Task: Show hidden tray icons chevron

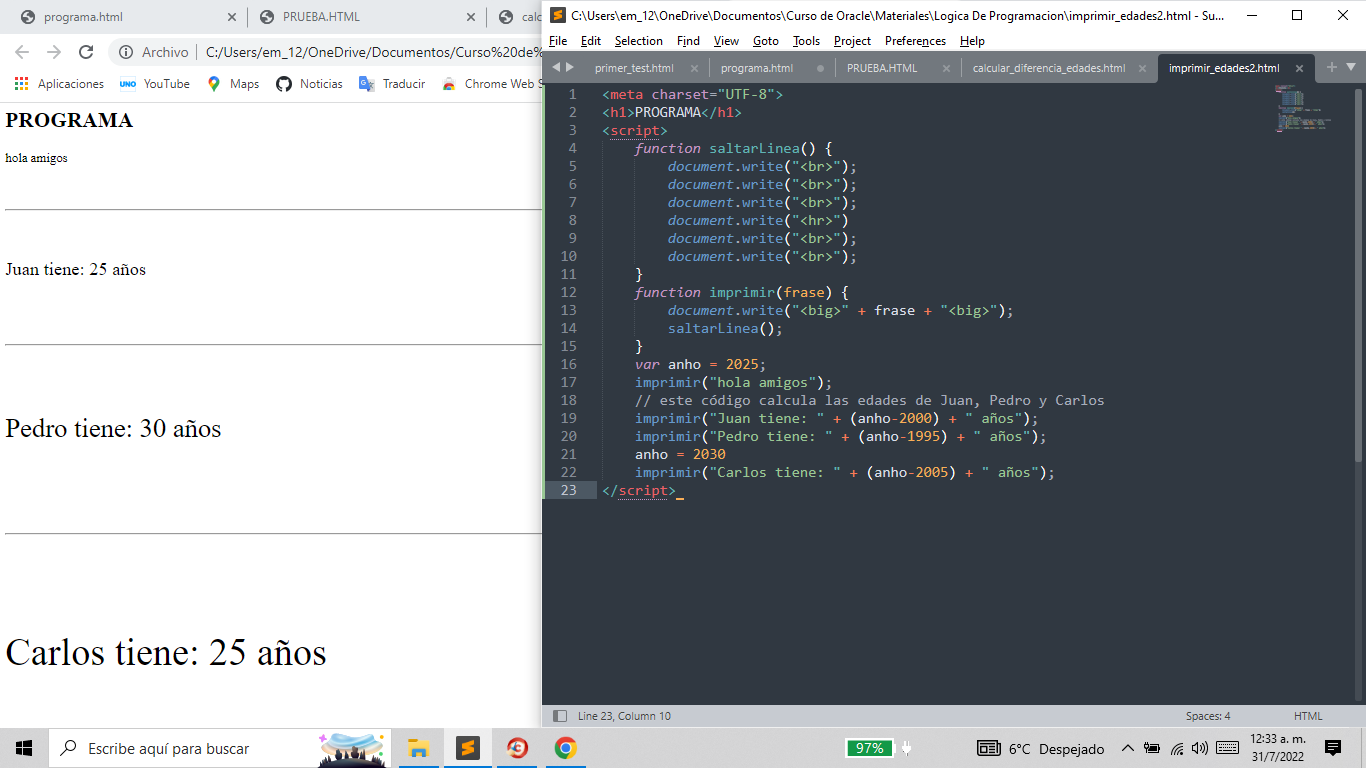Action: [1128, 748]
